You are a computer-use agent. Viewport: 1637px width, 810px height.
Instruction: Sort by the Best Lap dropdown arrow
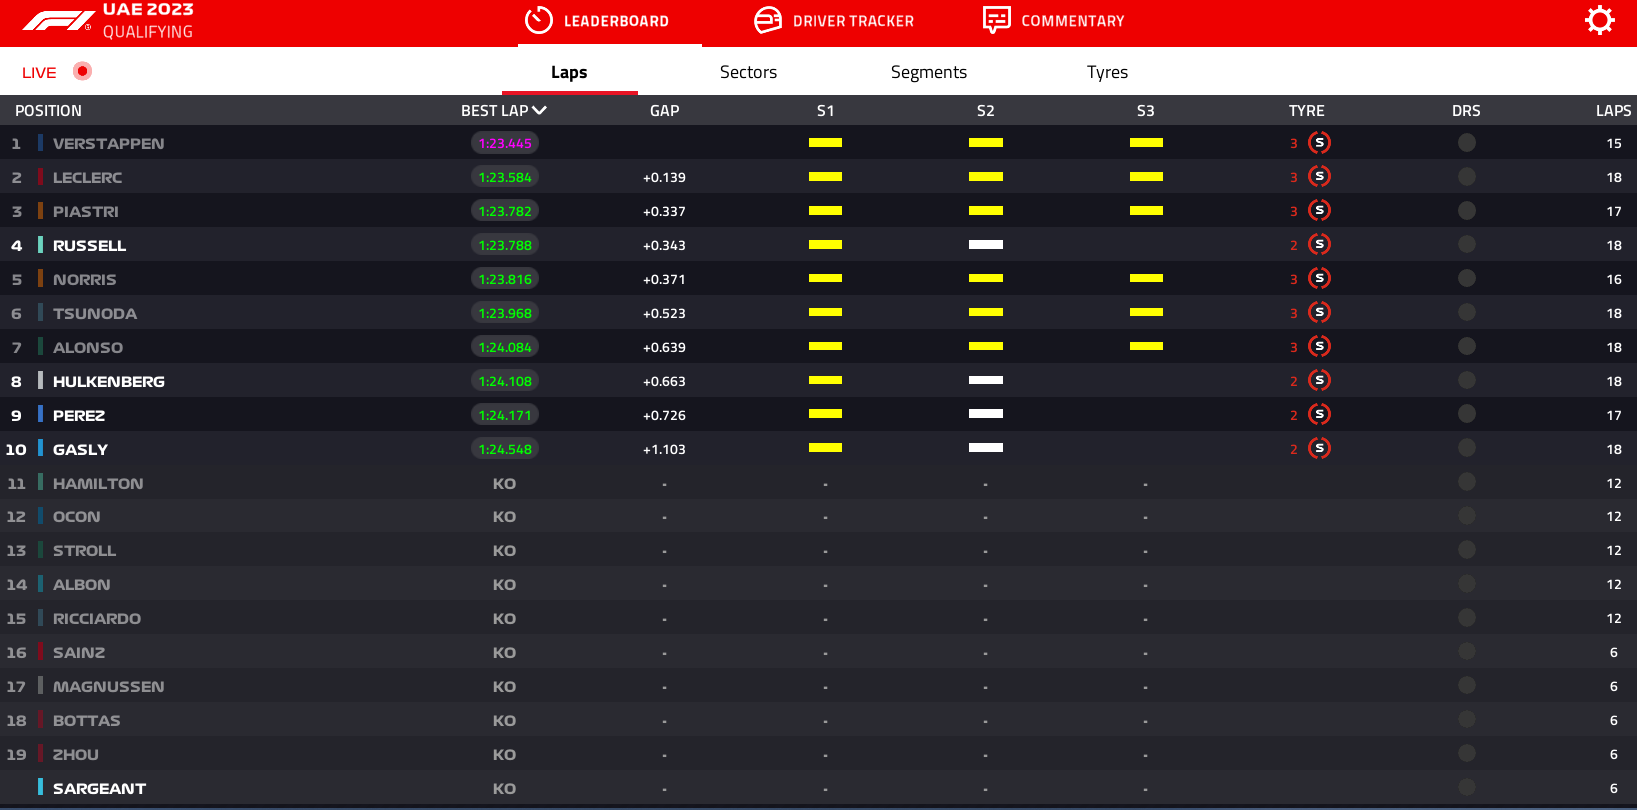[x=540, y=110]
